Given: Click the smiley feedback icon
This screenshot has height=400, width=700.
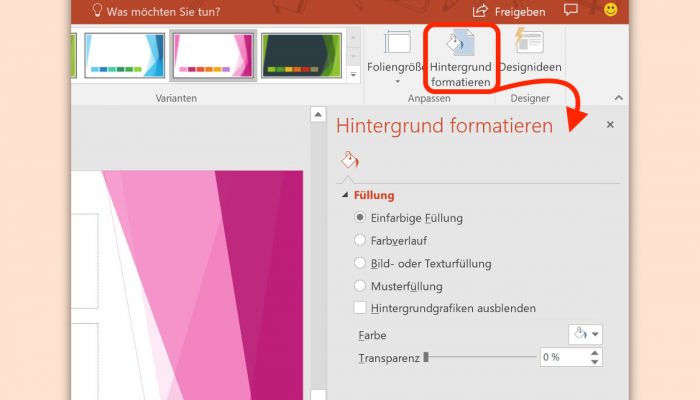Looking at the screenshot, I should 611,9.
